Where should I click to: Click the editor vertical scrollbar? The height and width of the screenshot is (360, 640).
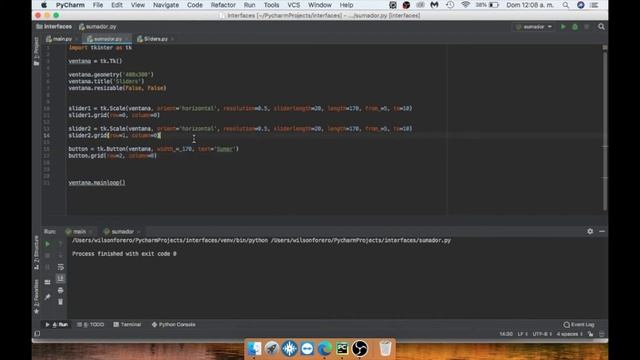[605, 130]
